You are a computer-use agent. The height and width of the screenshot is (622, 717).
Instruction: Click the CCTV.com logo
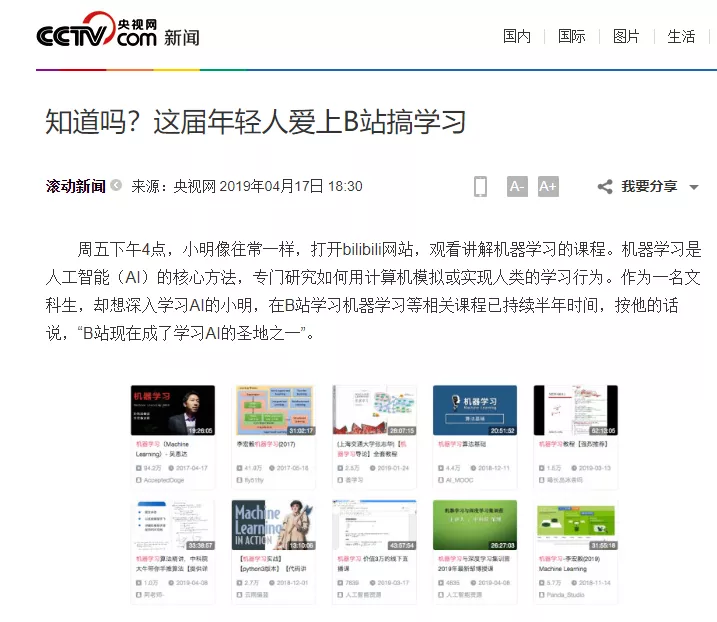[x=96, y=30]
